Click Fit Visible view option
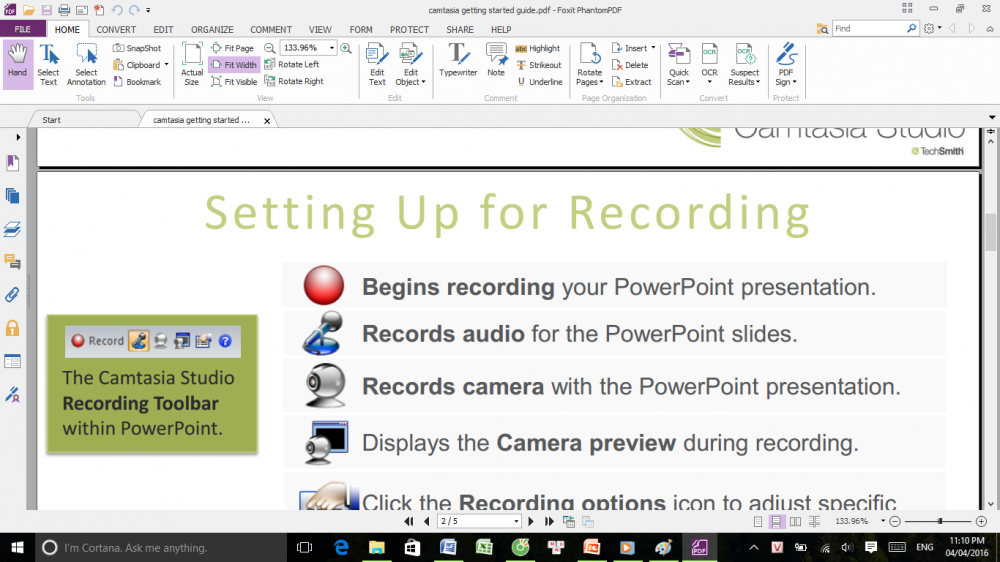The width and height of the screenshot is (1000, 562). (x=234, y=82)
